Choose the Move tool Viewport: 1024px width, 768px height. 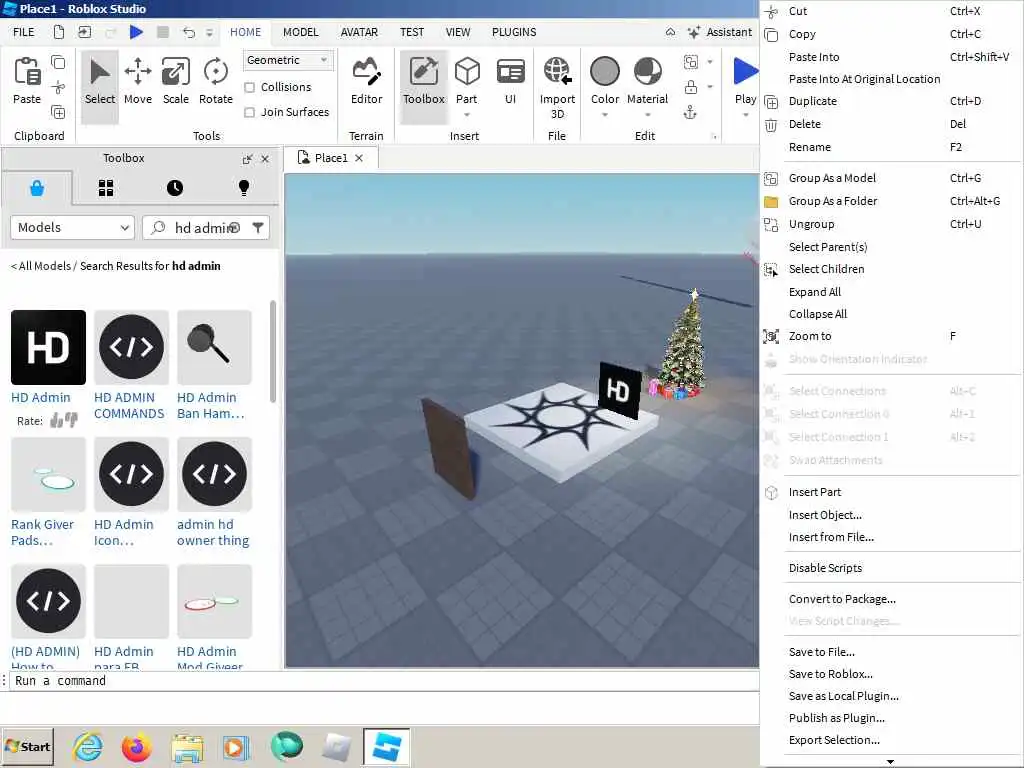point(138,82)
